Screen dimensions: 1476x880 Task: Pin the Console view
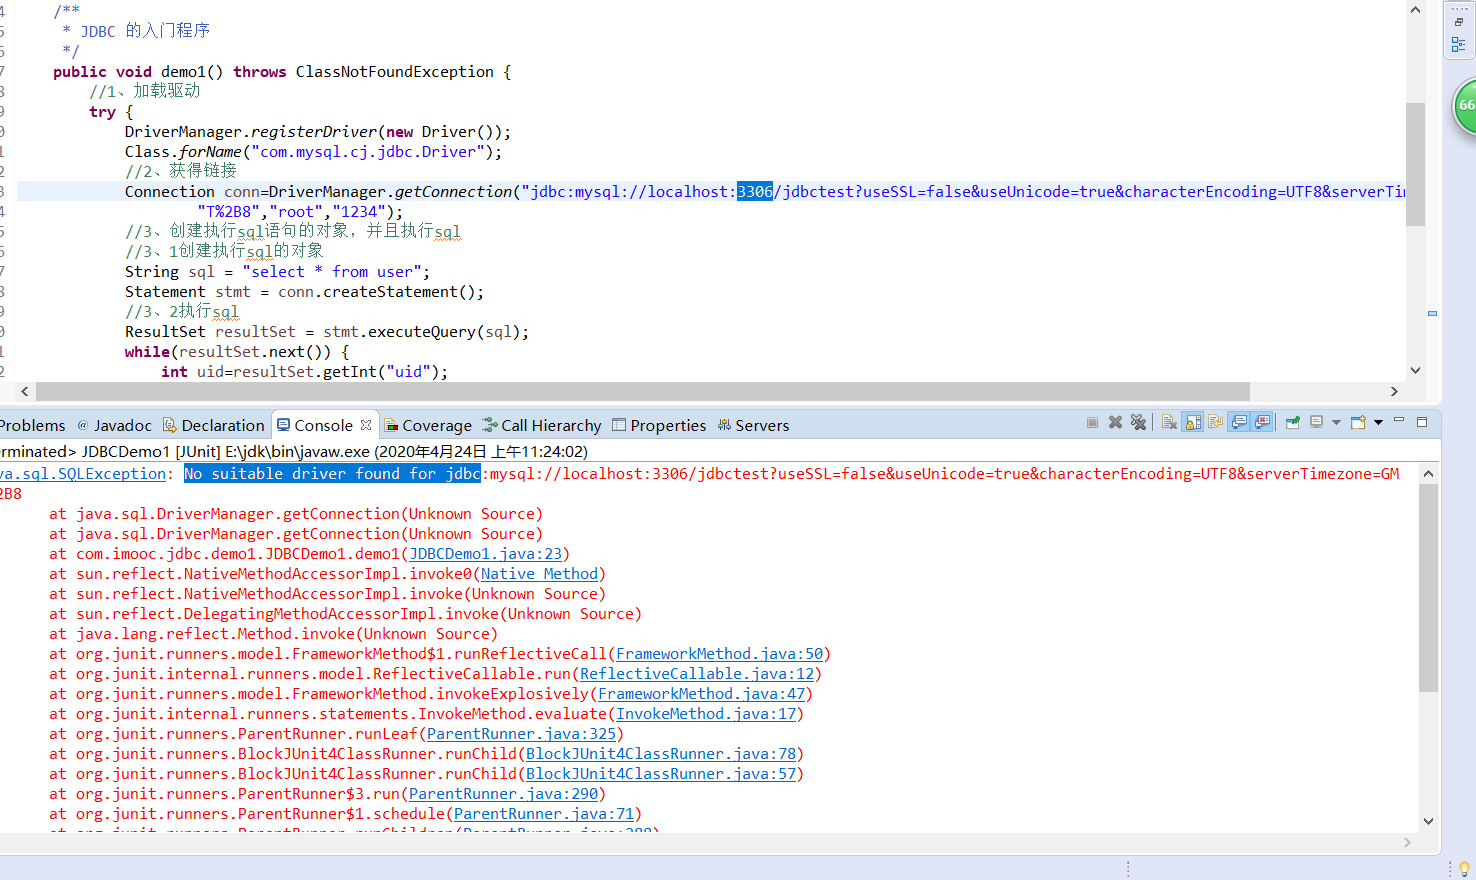[1292, 422]
